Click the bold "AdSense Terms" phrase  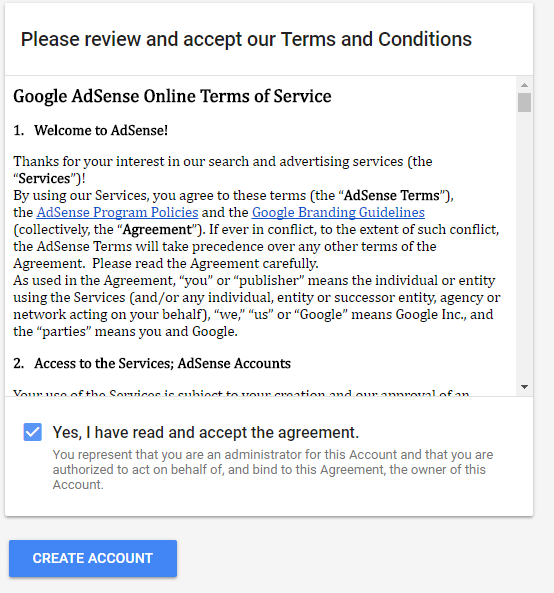pyautogui.click(x=391, y=196)
